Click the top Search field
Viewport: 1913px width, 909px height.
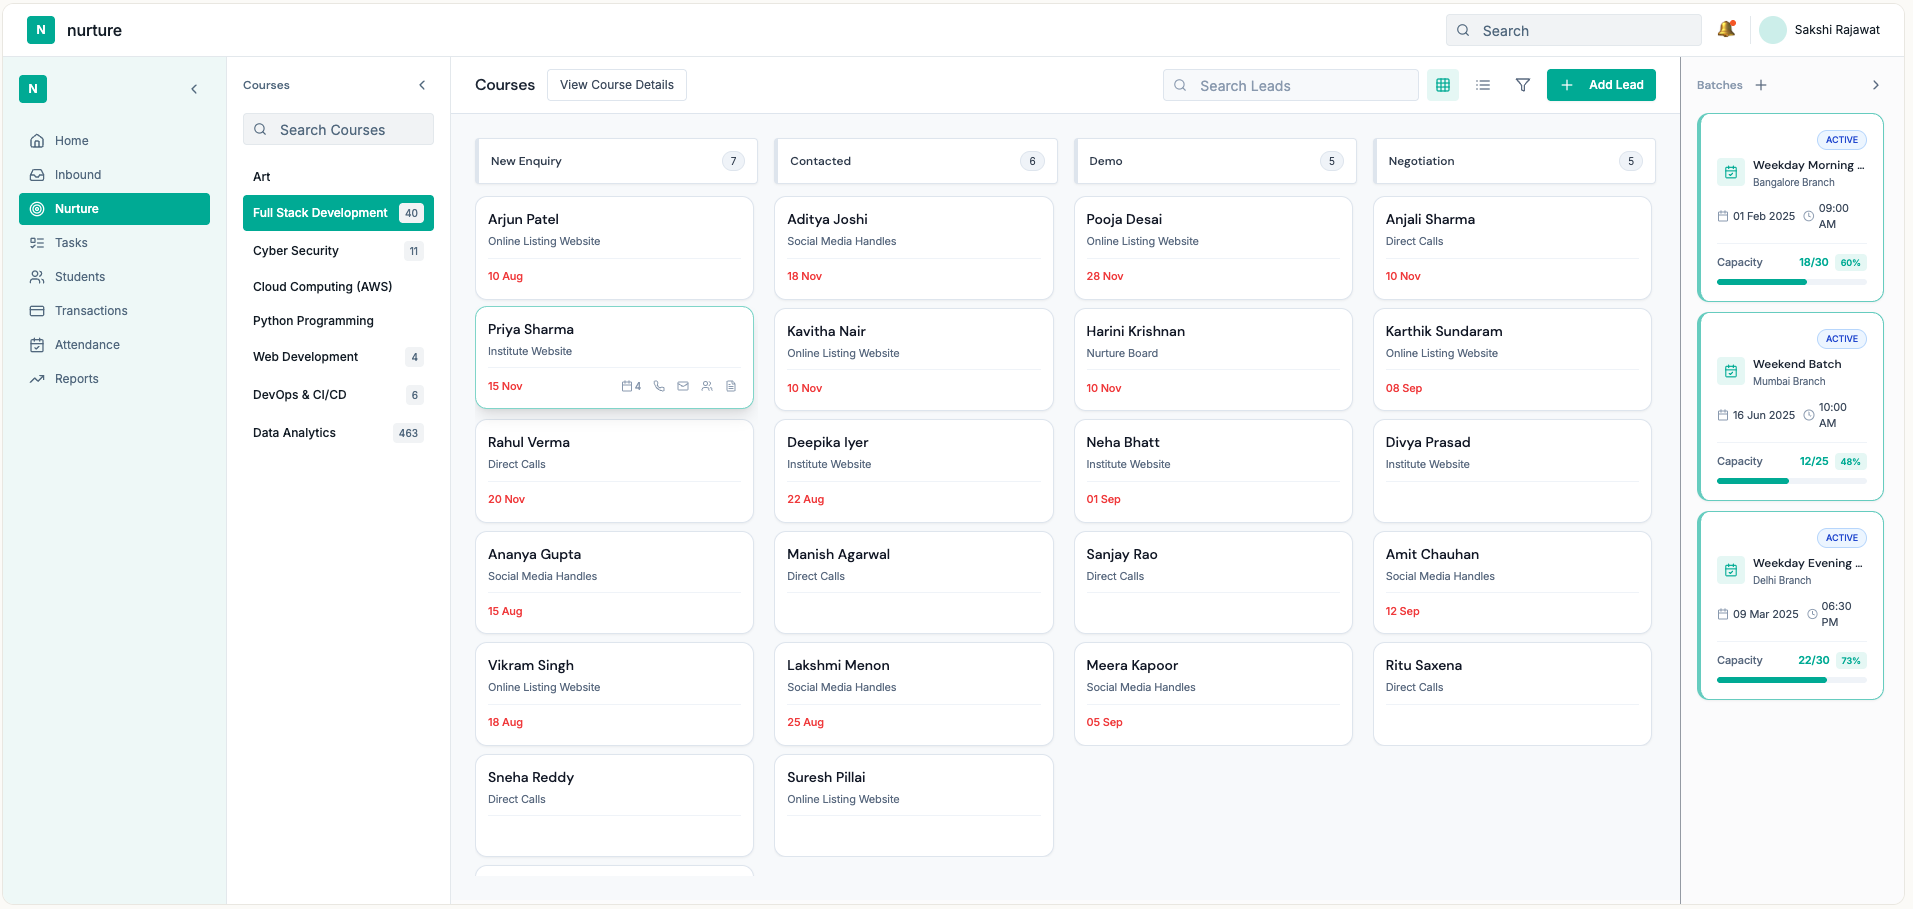point(1573,30)
